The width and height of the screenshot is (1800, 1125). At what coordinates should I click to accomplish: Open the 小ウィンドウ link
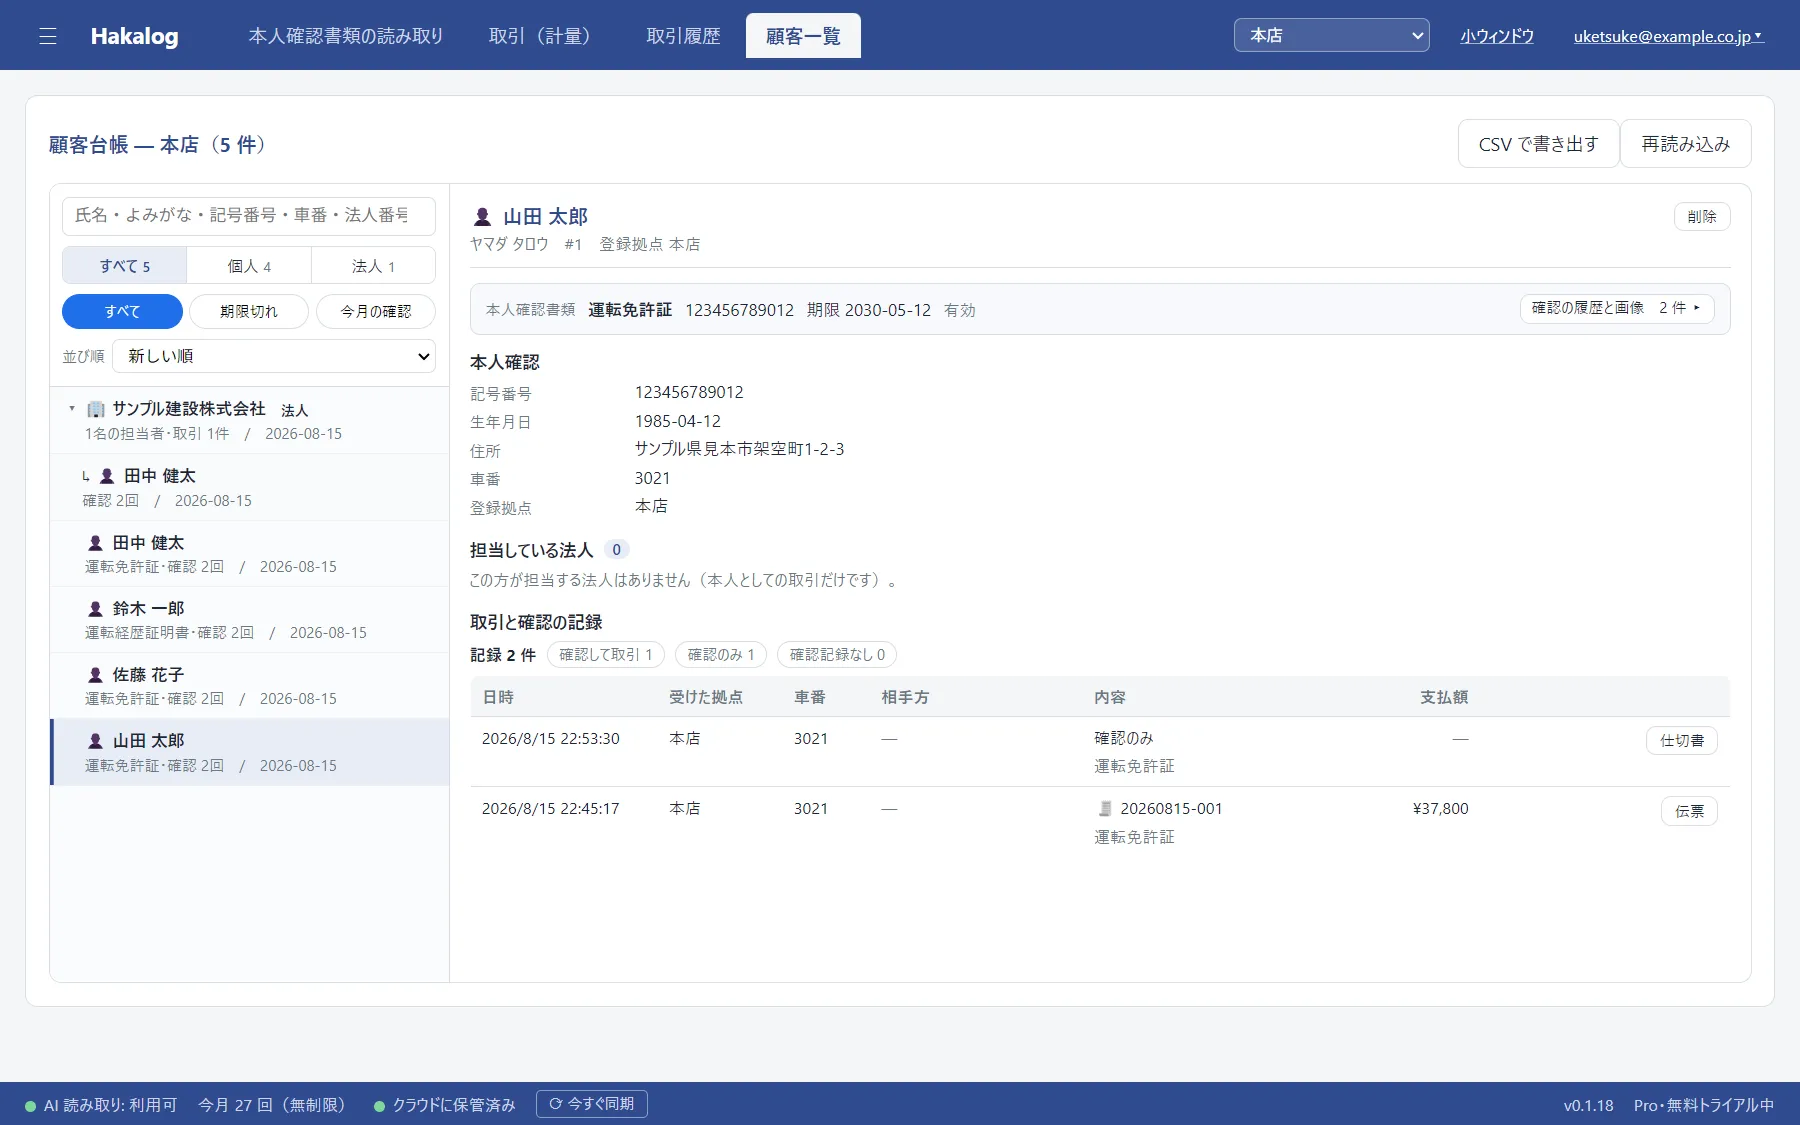(x=1497, y=36)
